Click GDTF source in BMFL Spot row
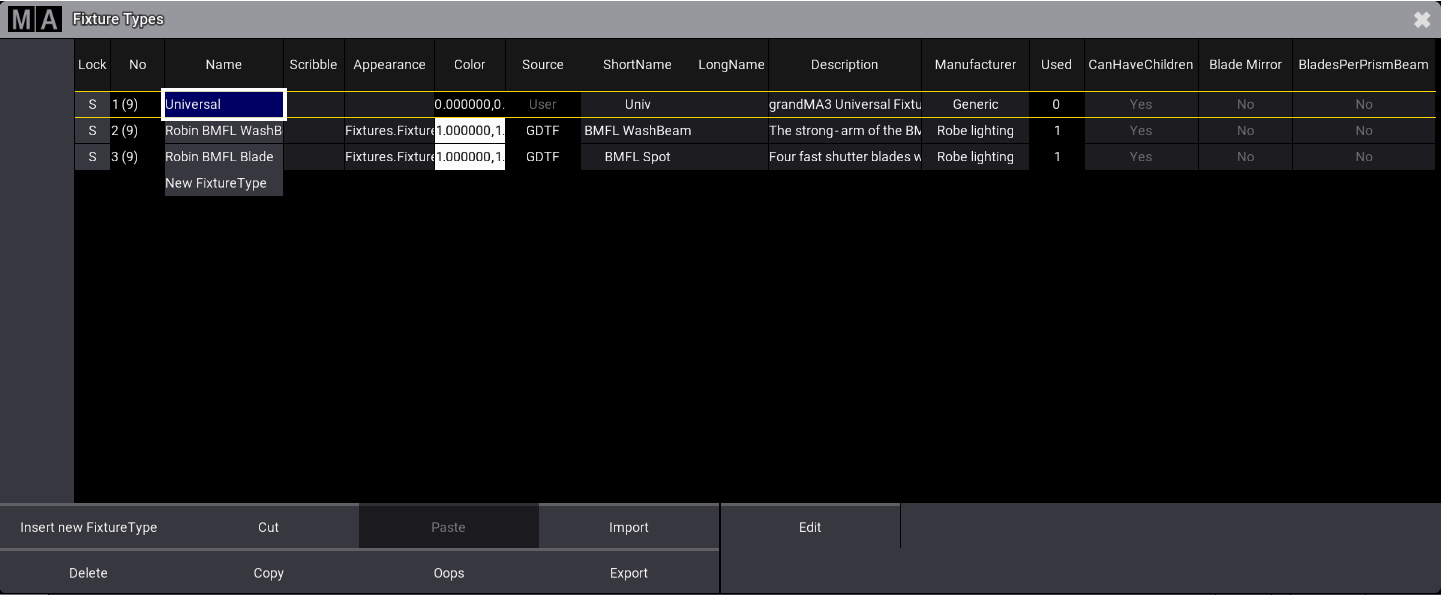The width and height of the screenshot is (1441, 595). pyautogui.click(x=543, y=157)
